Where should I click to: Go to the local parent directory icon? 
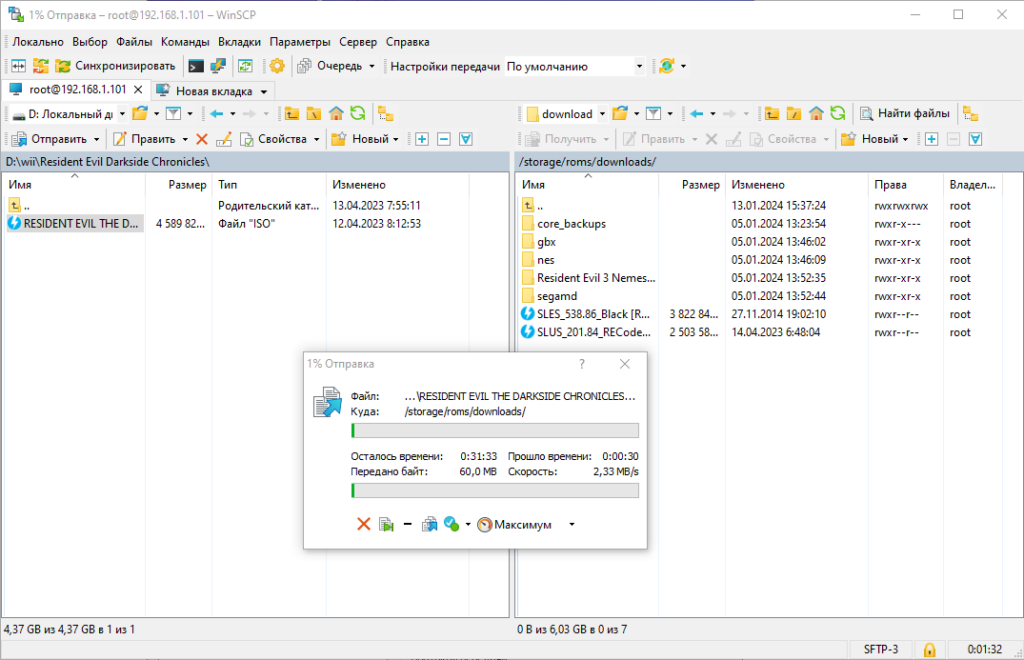[292, 114]
